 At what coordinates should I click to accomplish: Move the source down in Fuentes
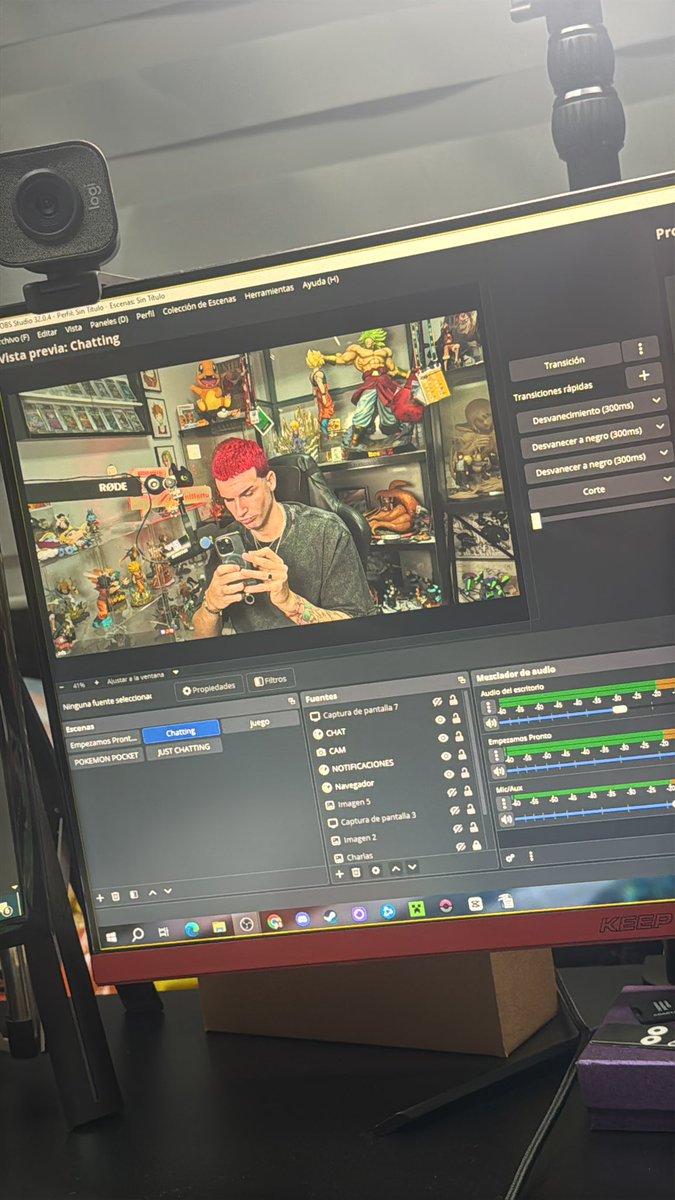click(412, 868)
